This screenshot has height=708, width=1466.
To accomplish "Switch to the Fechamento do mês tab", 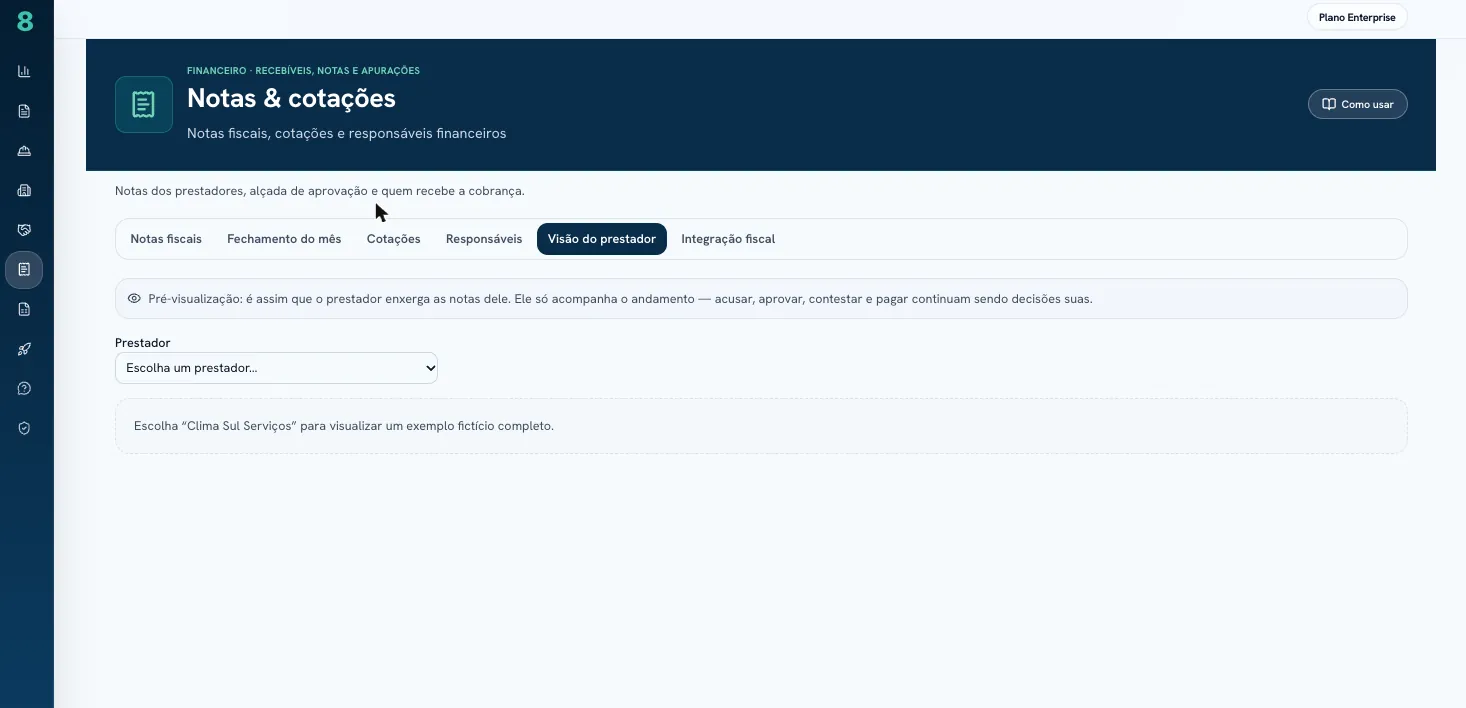I will click(x=284, y=239).
